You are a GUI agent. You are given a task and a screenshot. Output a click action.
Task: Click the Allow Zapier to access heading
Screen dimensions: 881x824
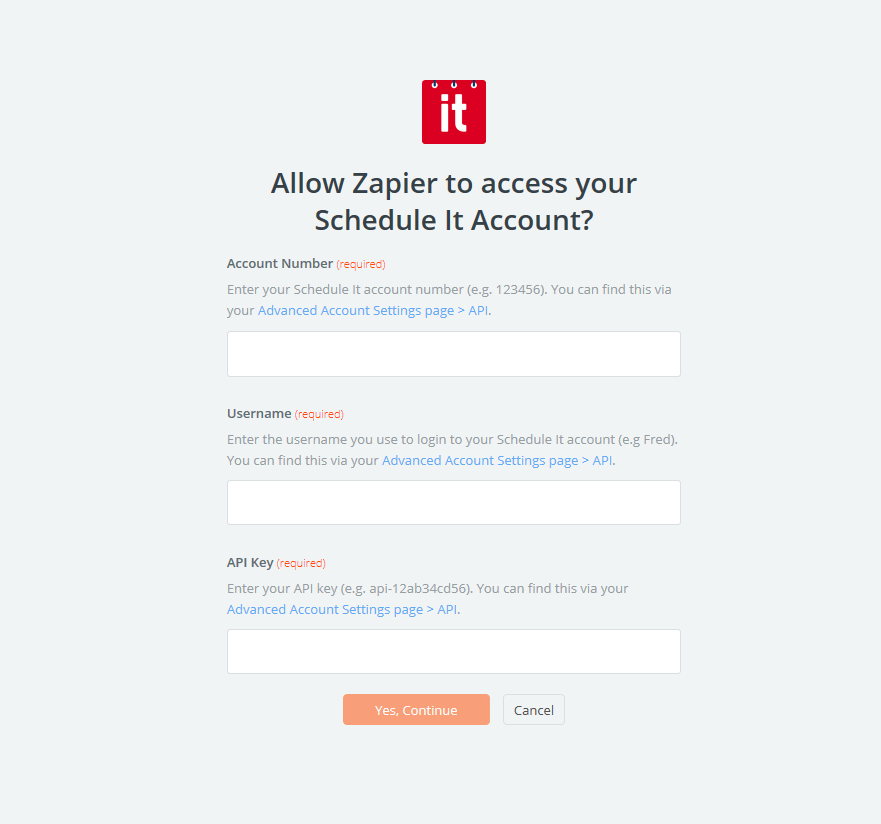[454, 184]
